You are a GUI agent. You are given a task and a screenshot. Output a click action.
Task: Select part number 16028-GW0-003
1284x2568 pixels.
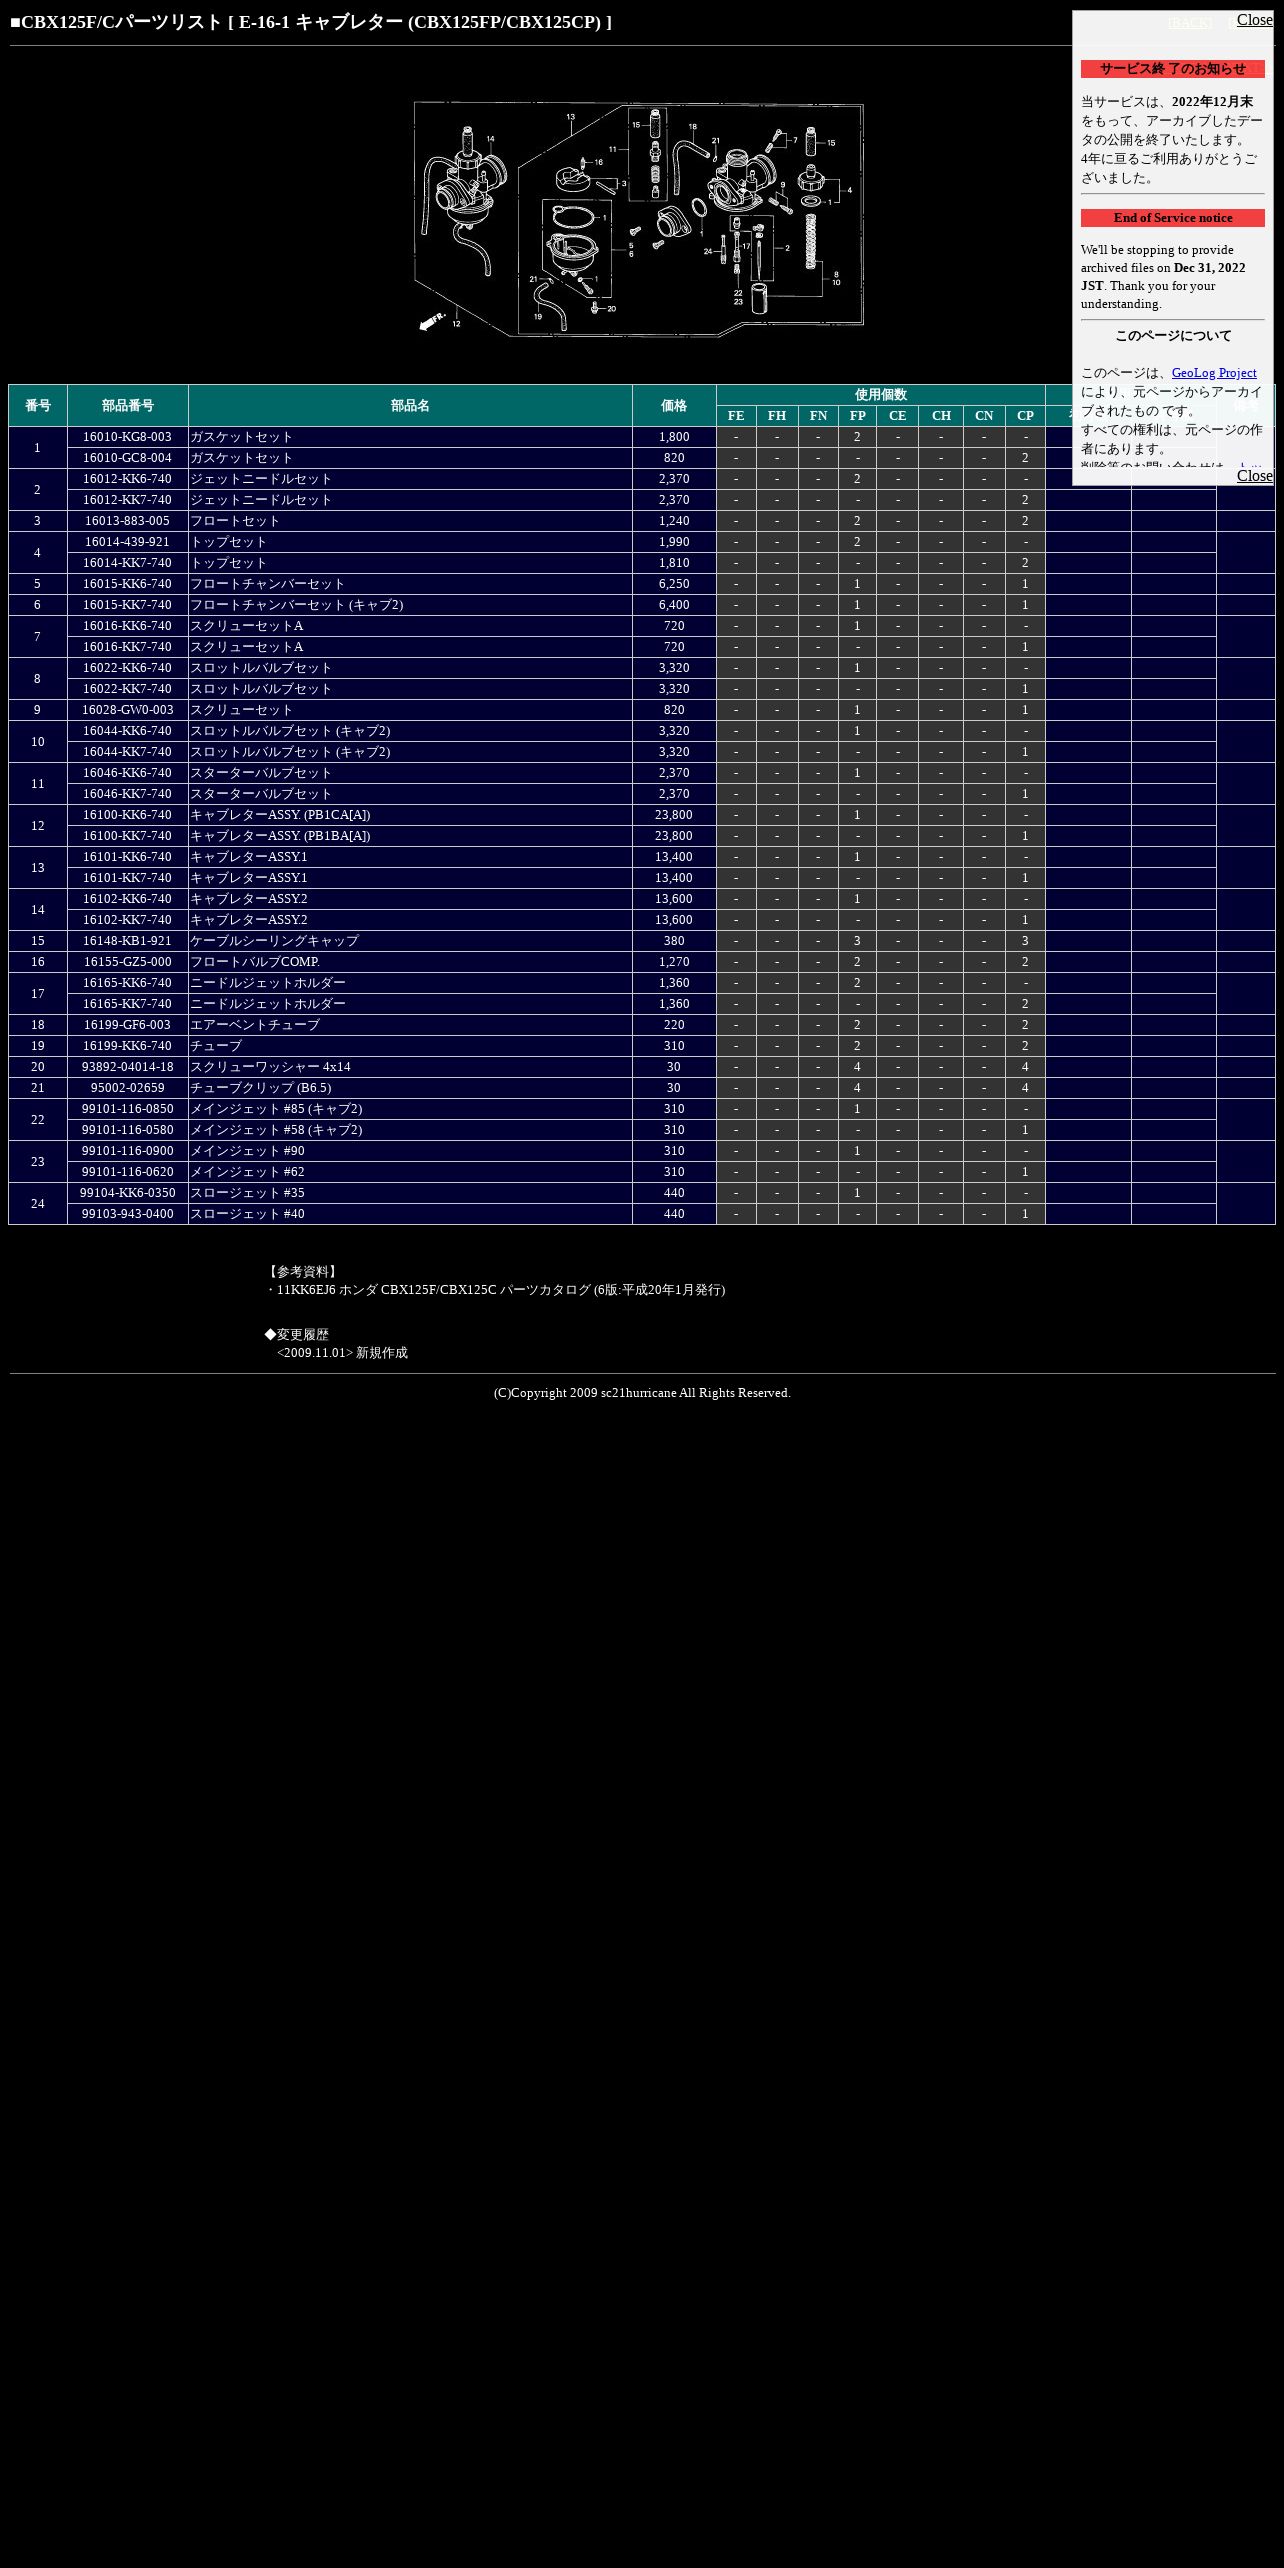[127, 710]
